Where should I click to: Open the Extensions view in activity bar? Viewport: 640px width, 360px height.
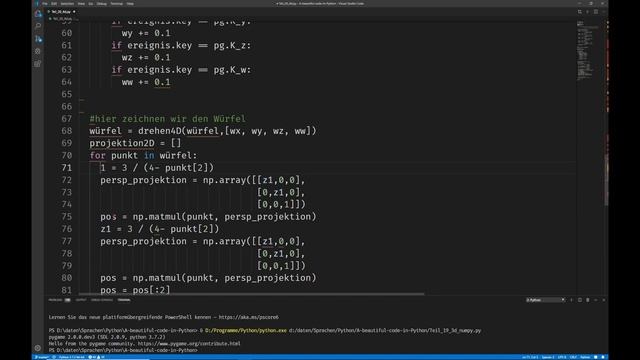38,64
